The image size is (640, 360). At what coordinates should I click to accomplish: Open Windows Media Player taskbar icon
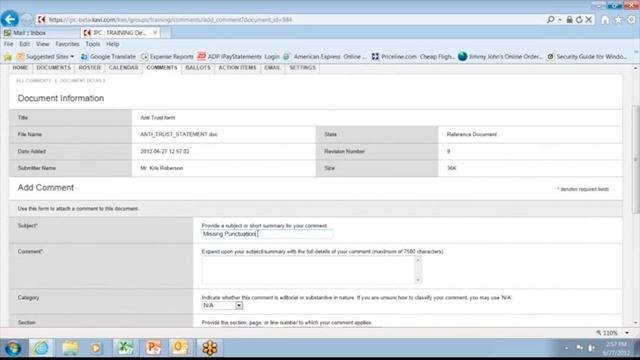click(x=96, y=348)
